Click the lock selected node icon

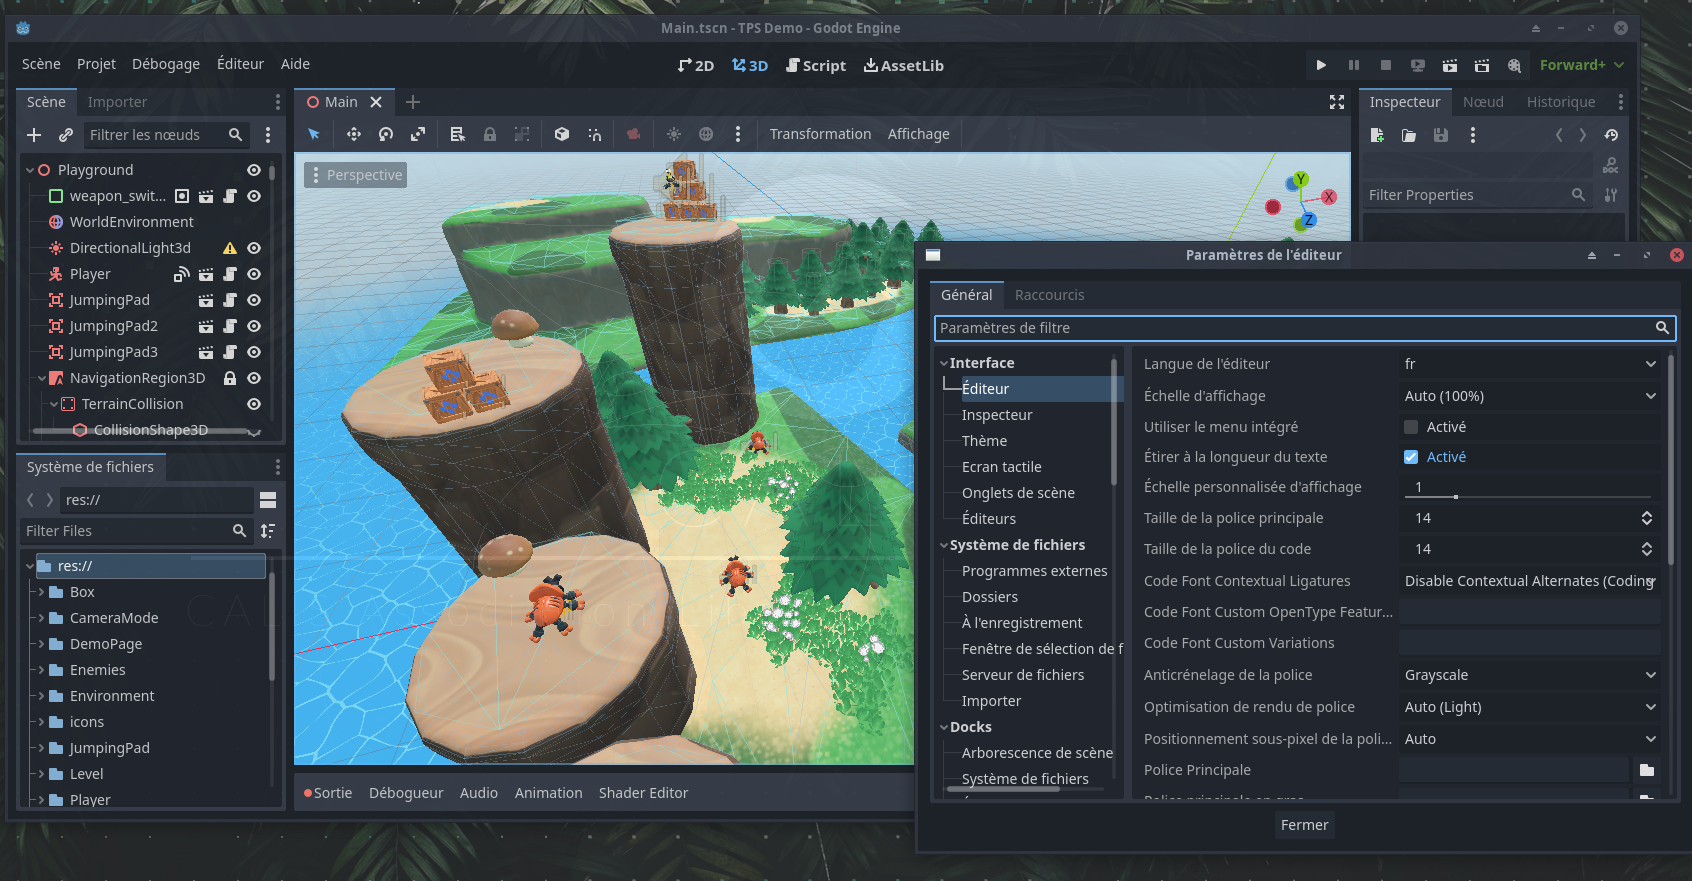tap(490, 134)
